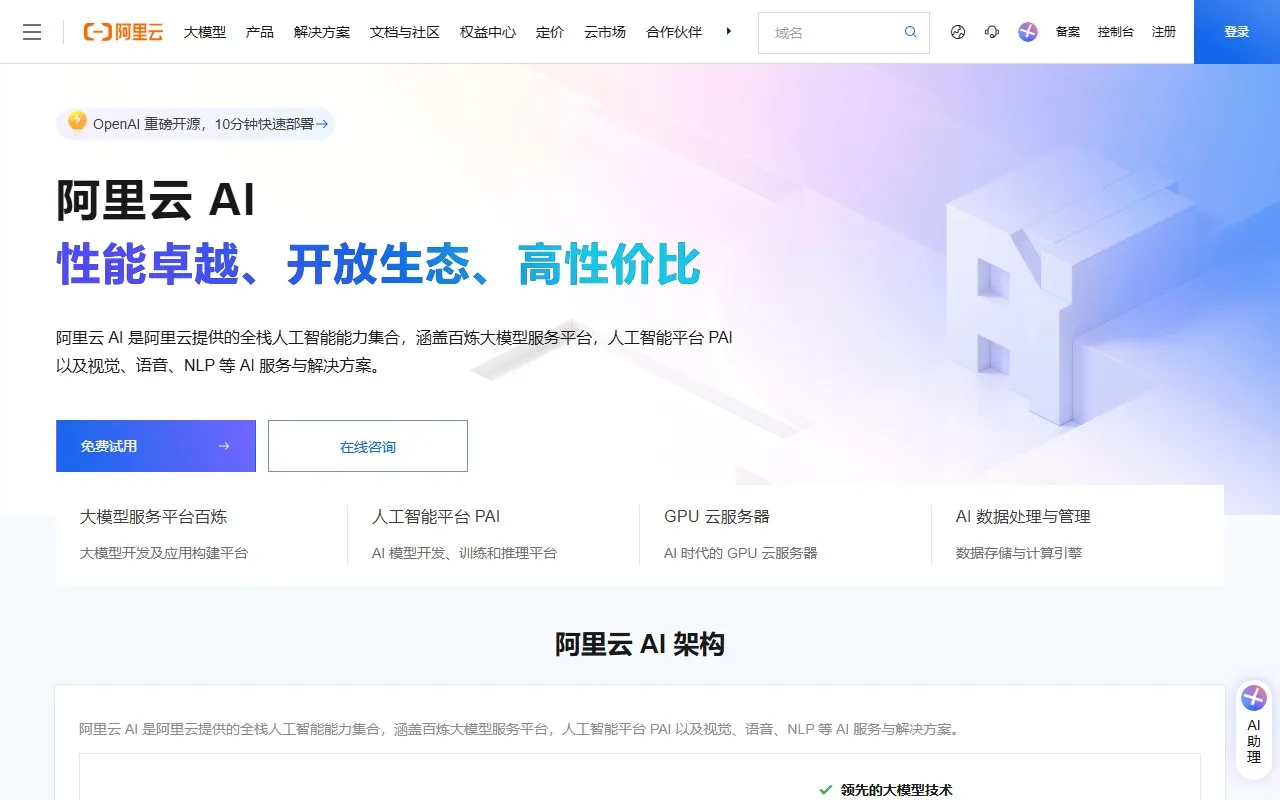Click the search magnifier in the domain box
Image resolution: width=1280 pixels, height=800 pixels.
pos(910,32)
